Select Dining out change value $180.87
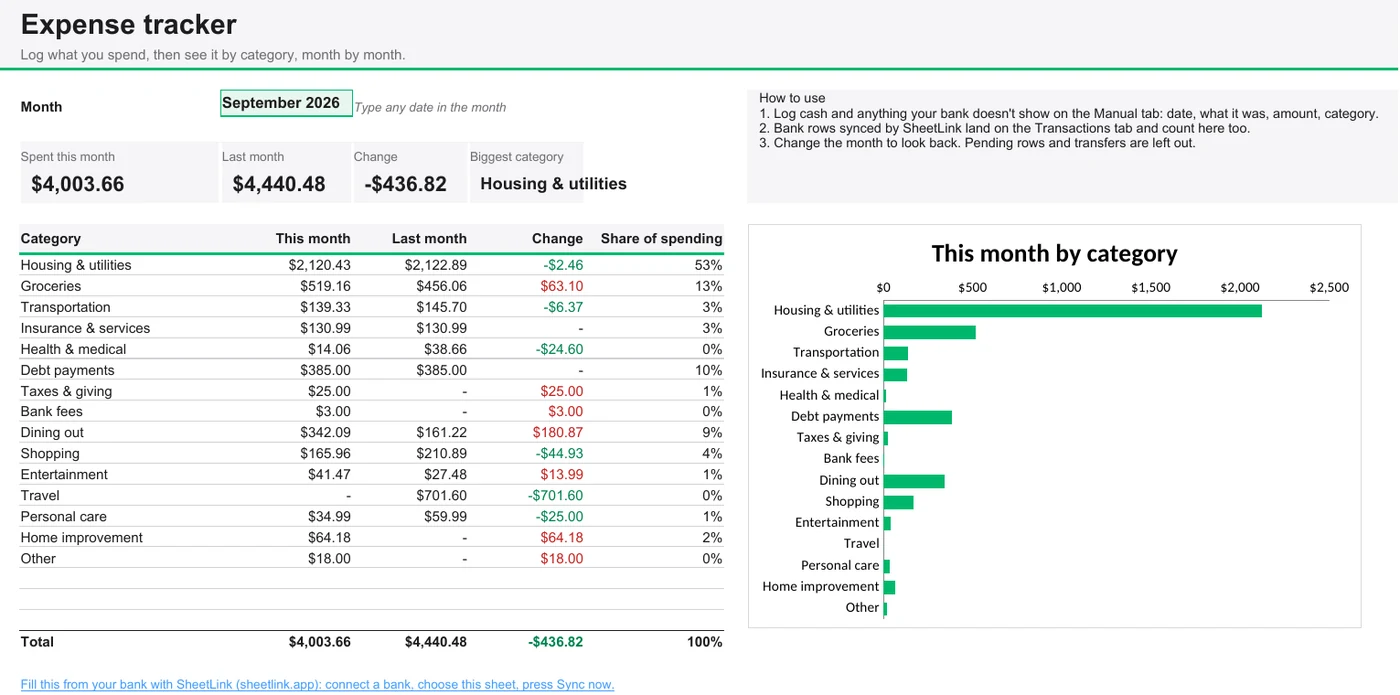The image size is (1400, 695). [557, 432]
